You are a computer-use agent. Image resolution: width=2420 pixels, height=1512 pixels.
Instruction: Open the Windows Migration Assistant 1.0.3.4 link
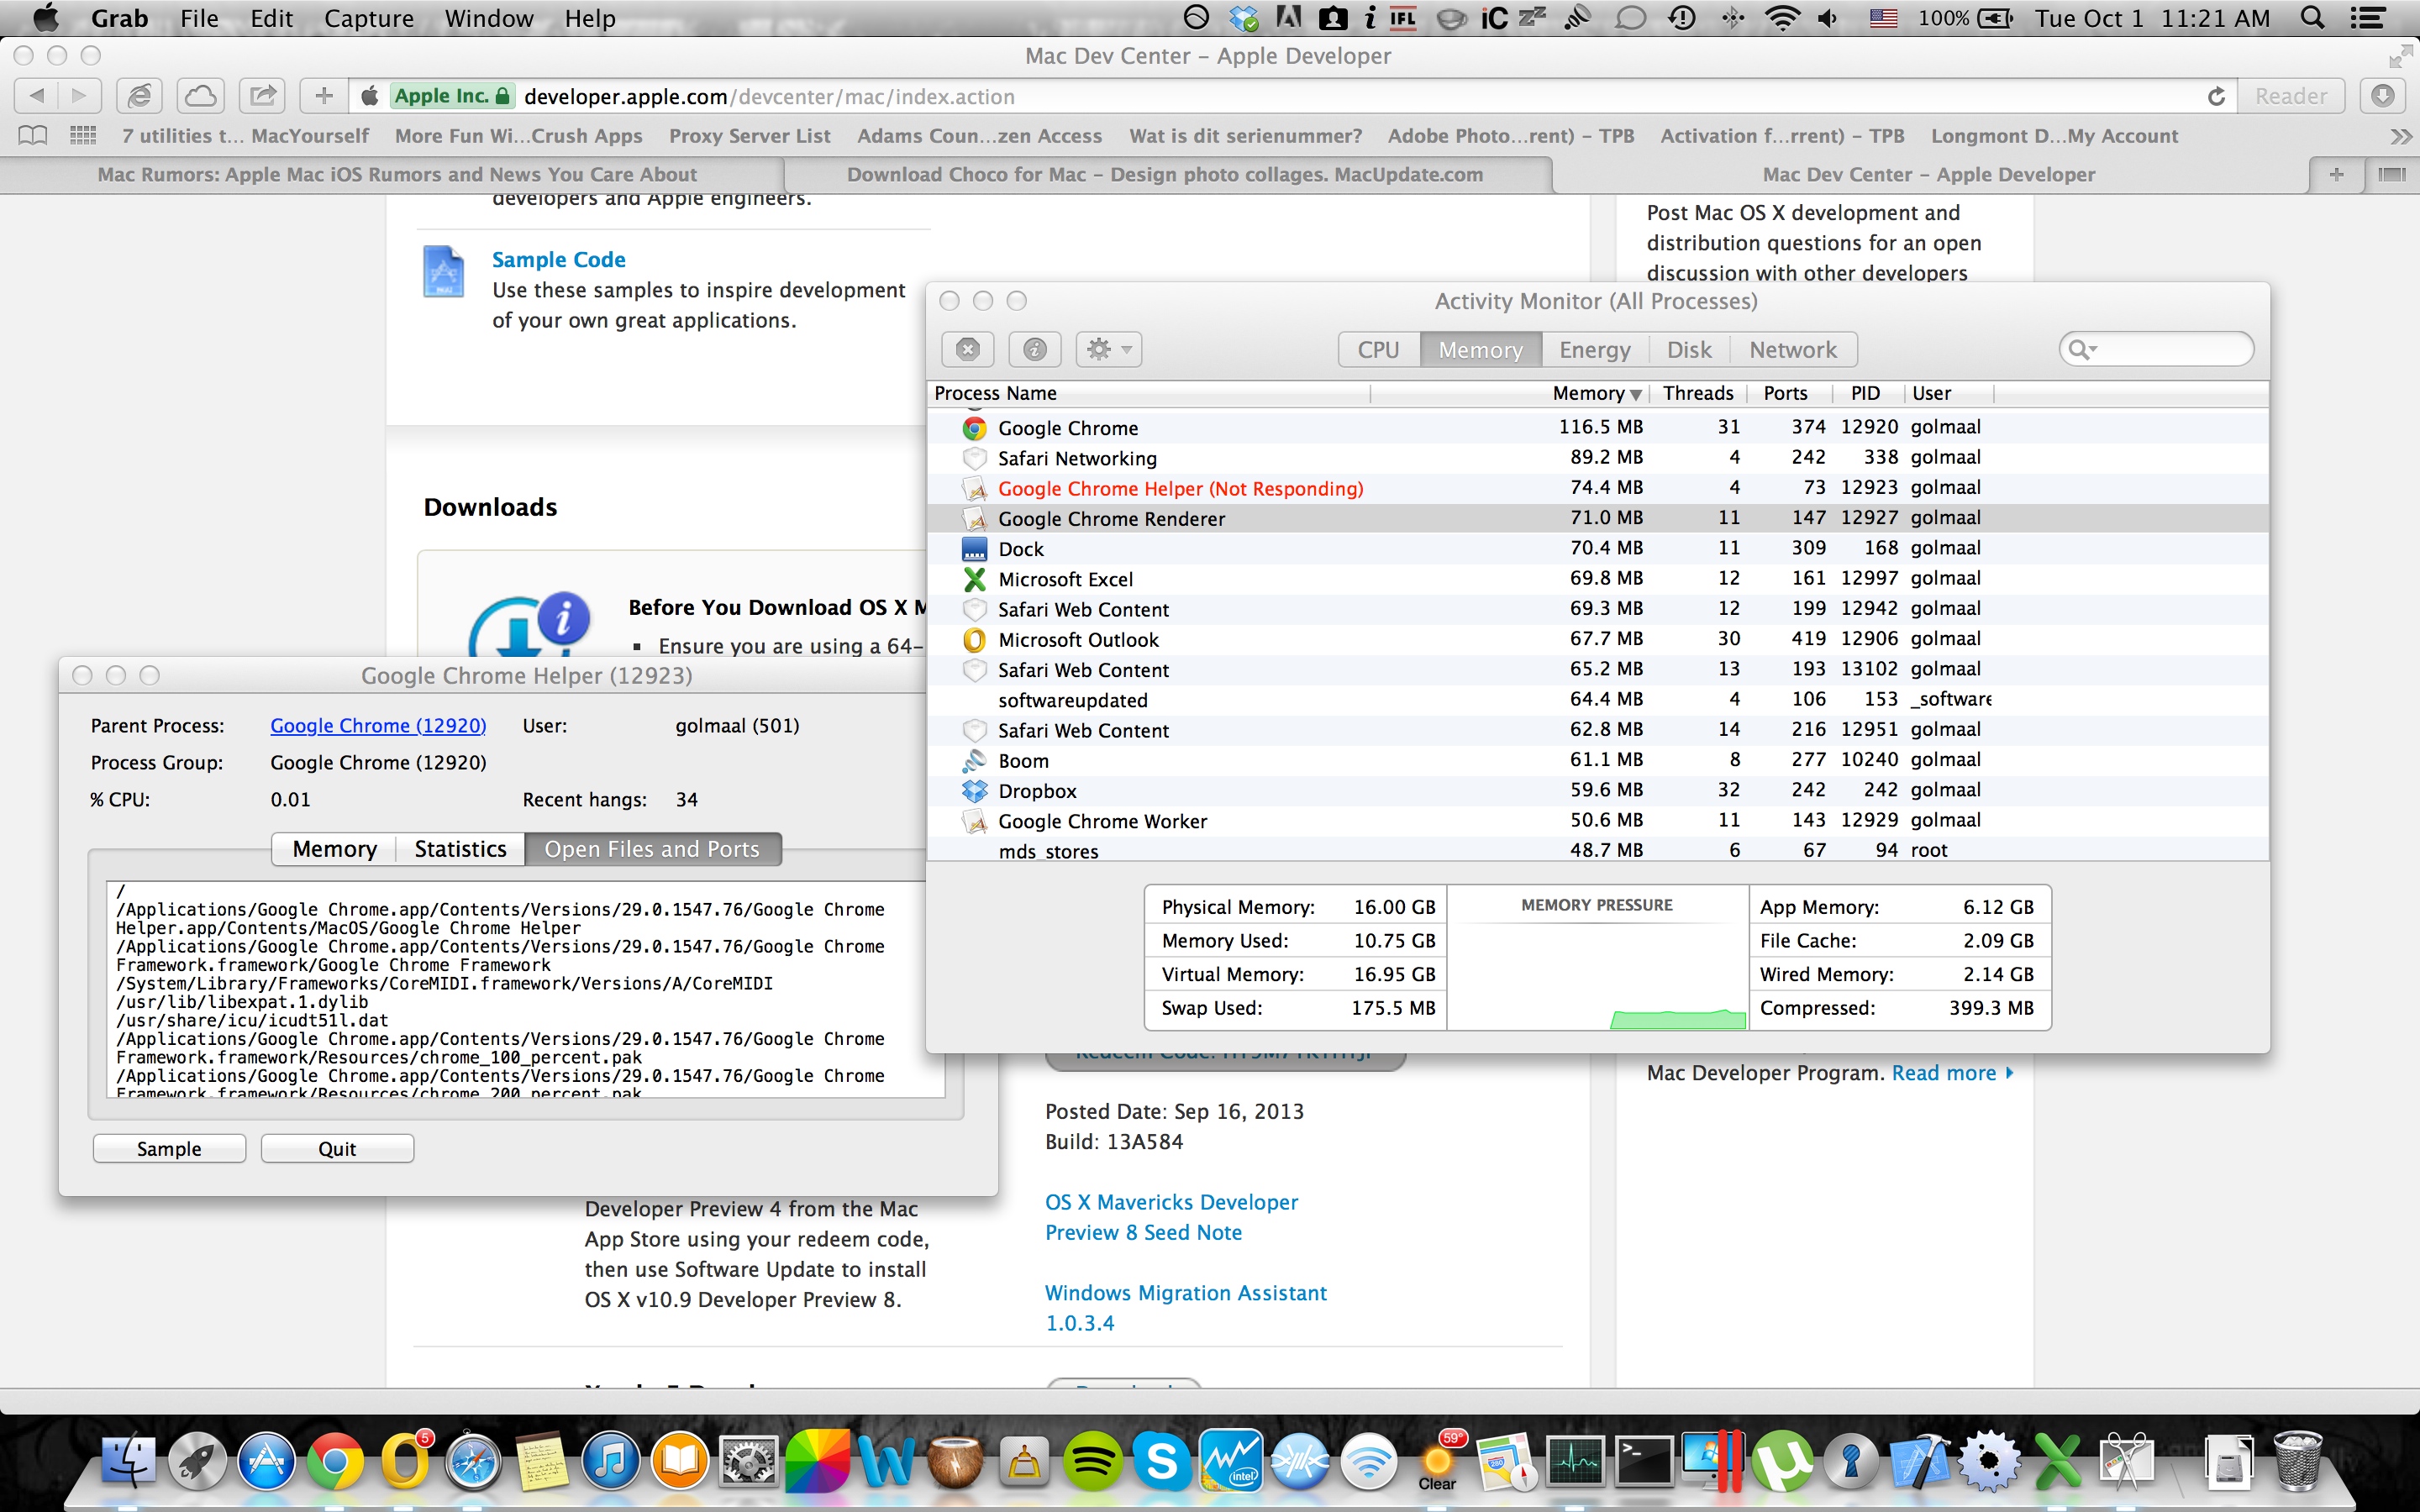pyautogui.click(x=1185, y=1308)
